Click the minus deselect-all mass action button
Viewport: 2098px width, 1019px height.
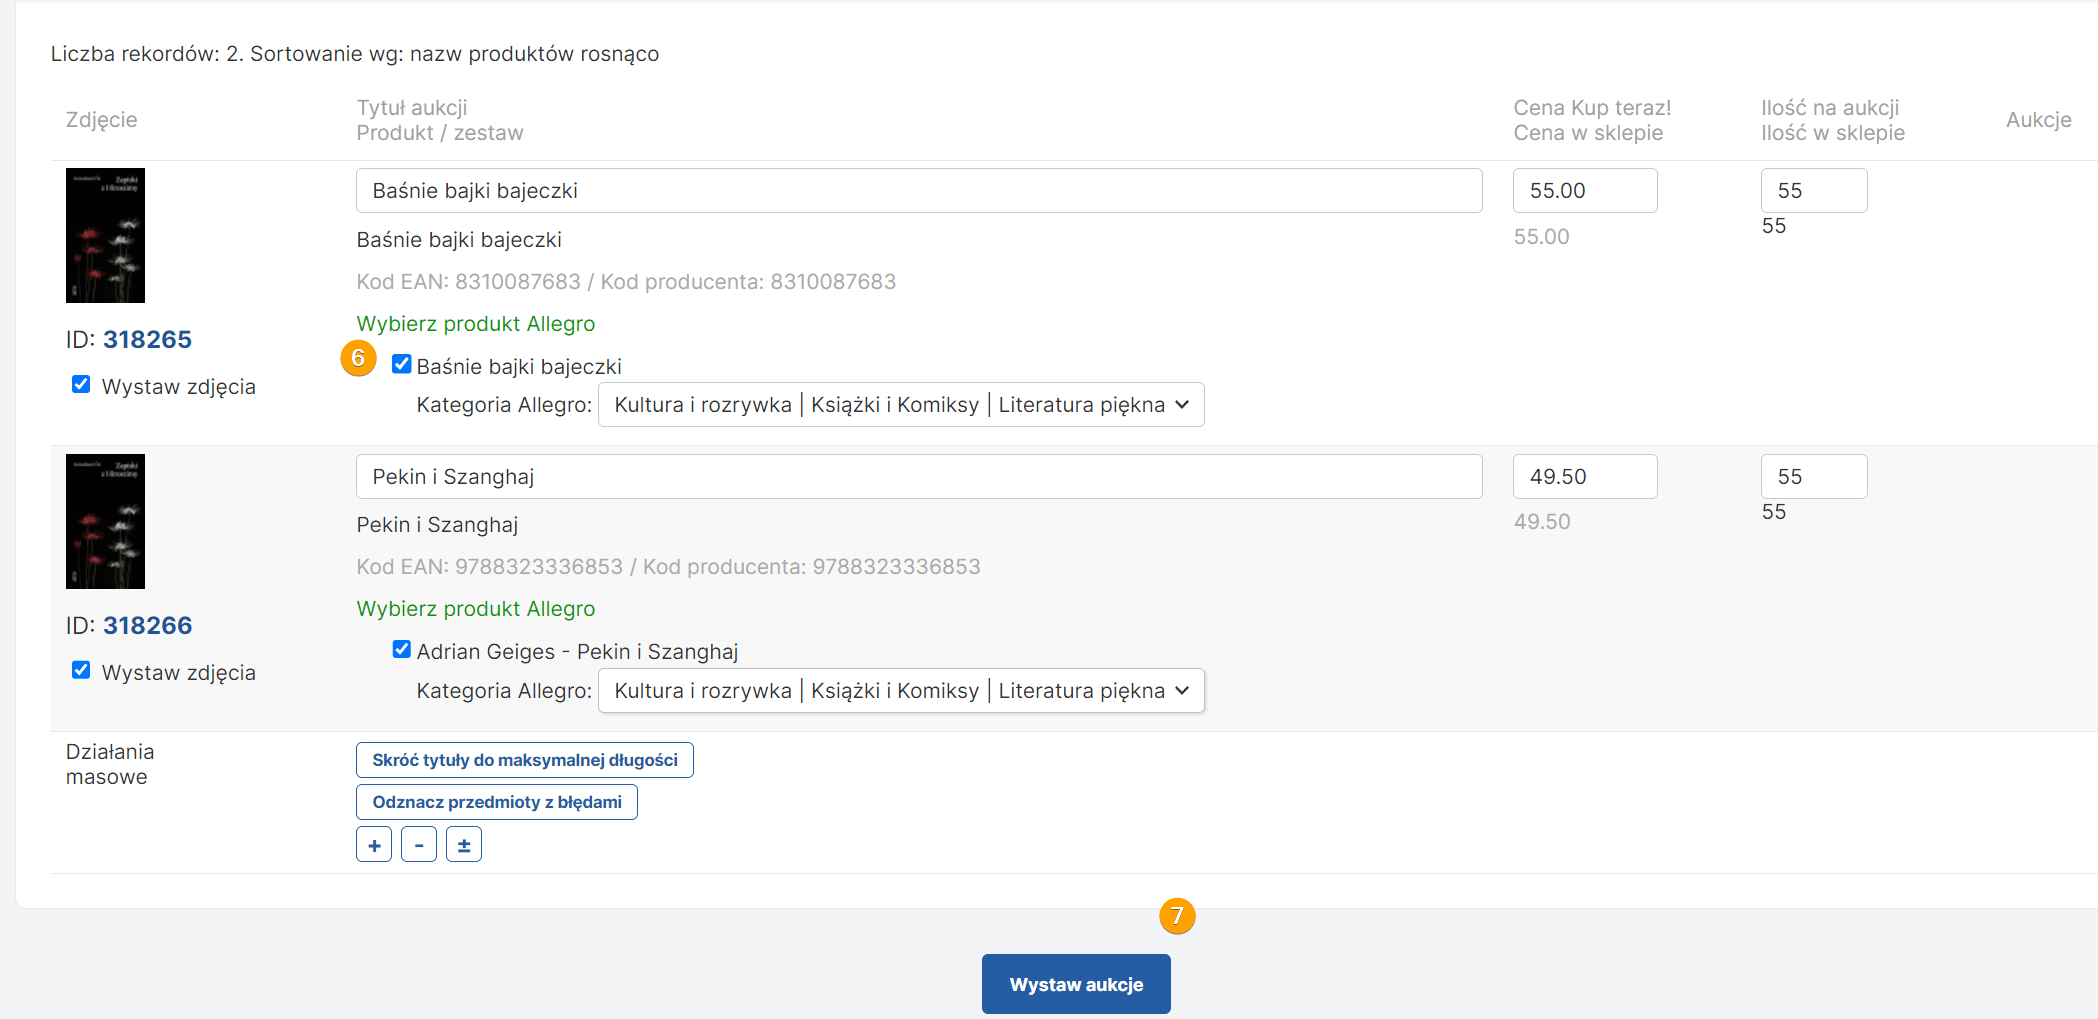419,845
